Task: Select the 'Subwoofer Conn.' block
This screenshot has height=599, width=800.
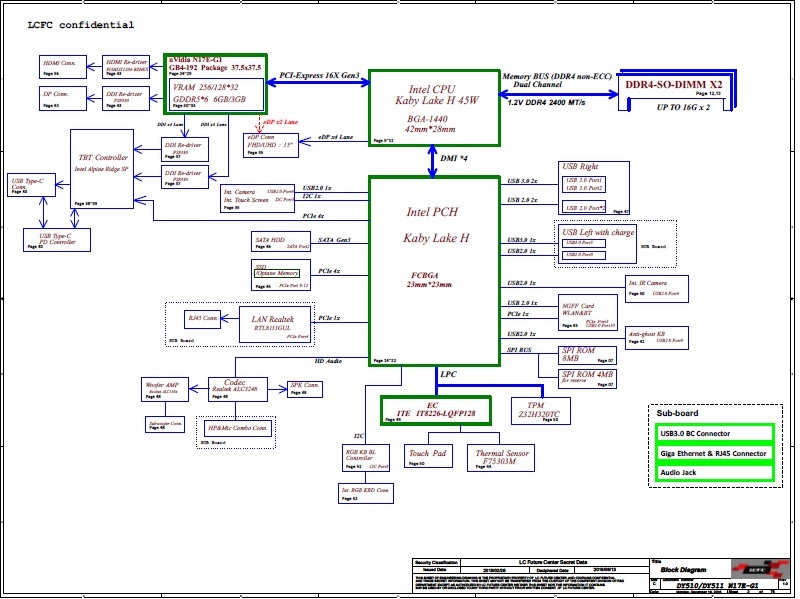Action: [x=165, y=424]
